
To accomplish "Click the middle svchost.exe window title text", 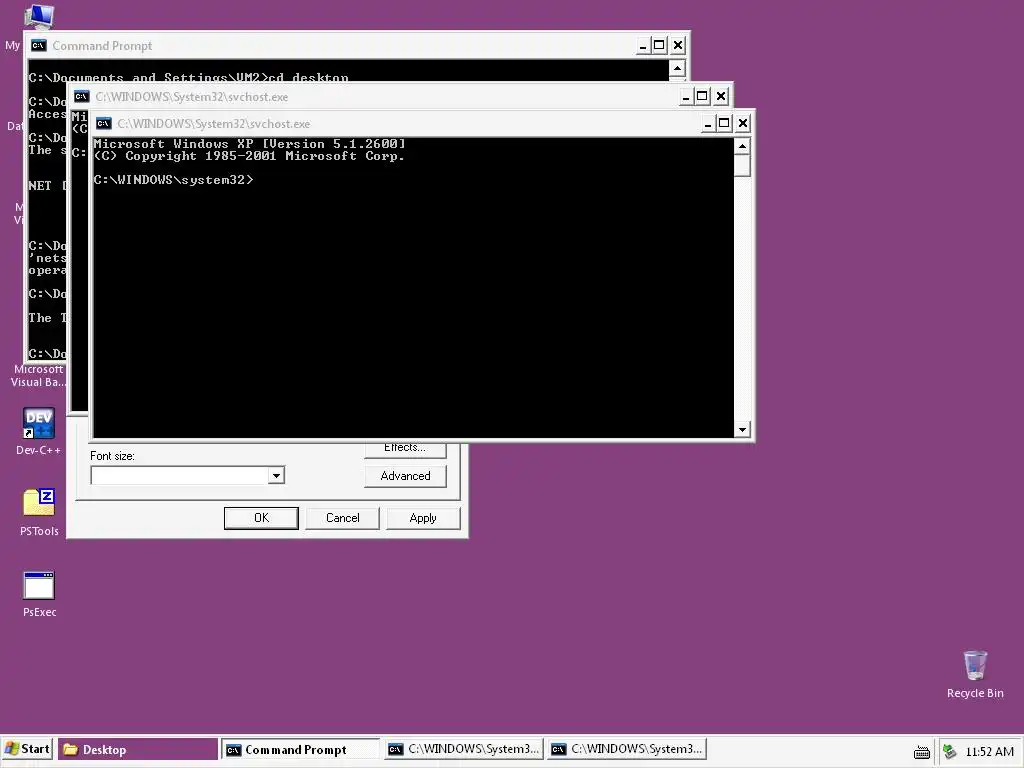I will 191,97.
